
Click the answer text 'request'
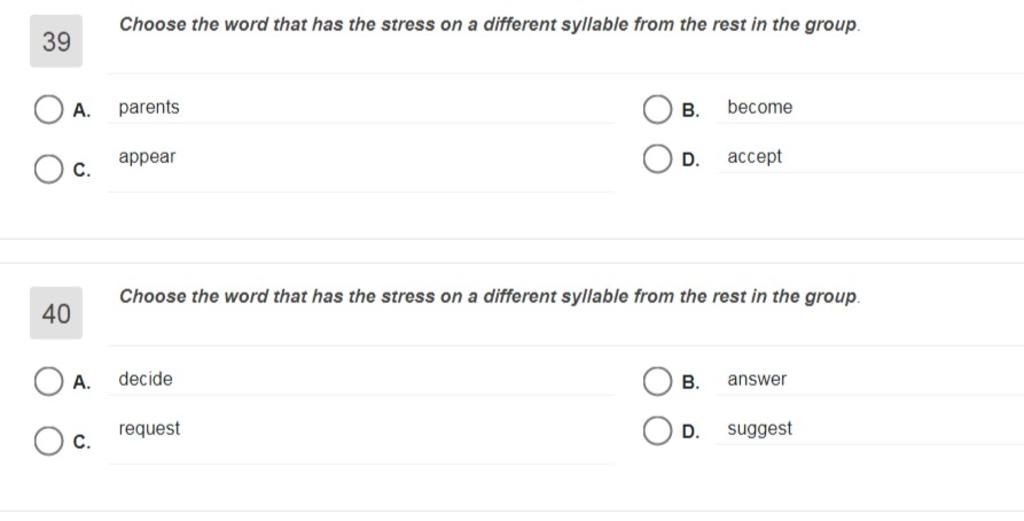click(x=149, y=430)
